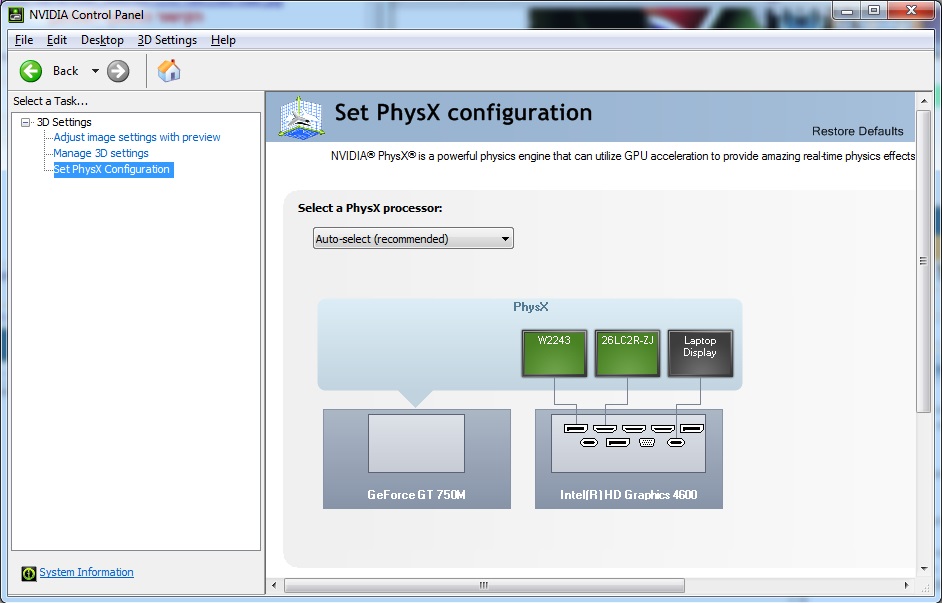
Task: Click the Forward arrow icon
Action: point(118,71)
